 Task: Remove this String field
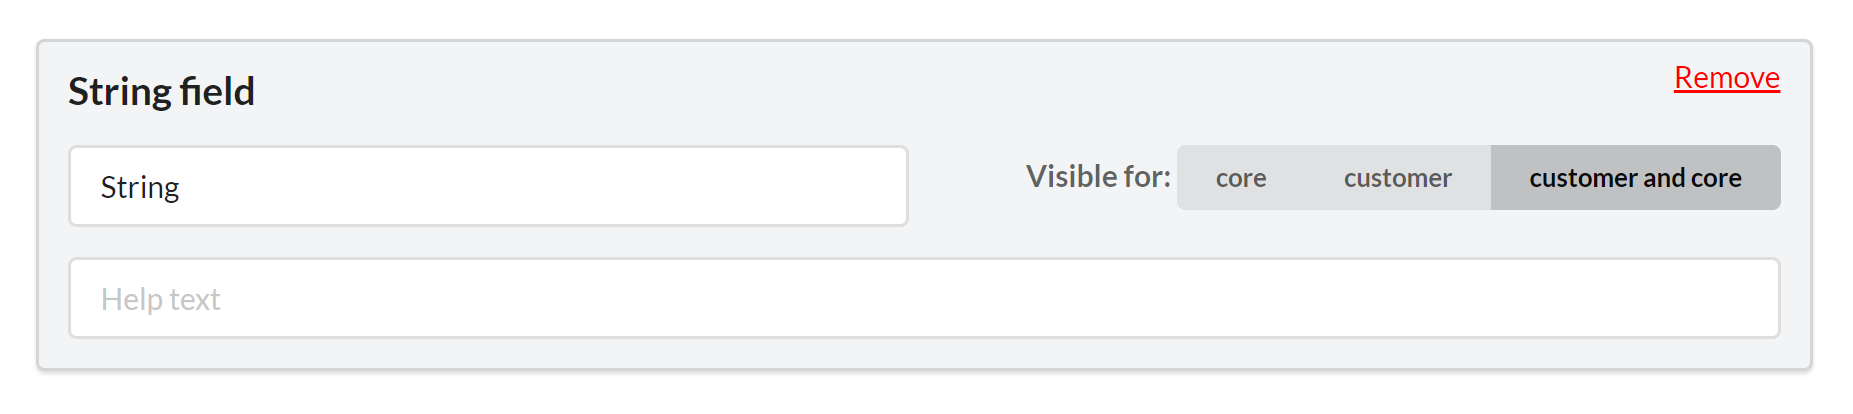coord(1726,78)
